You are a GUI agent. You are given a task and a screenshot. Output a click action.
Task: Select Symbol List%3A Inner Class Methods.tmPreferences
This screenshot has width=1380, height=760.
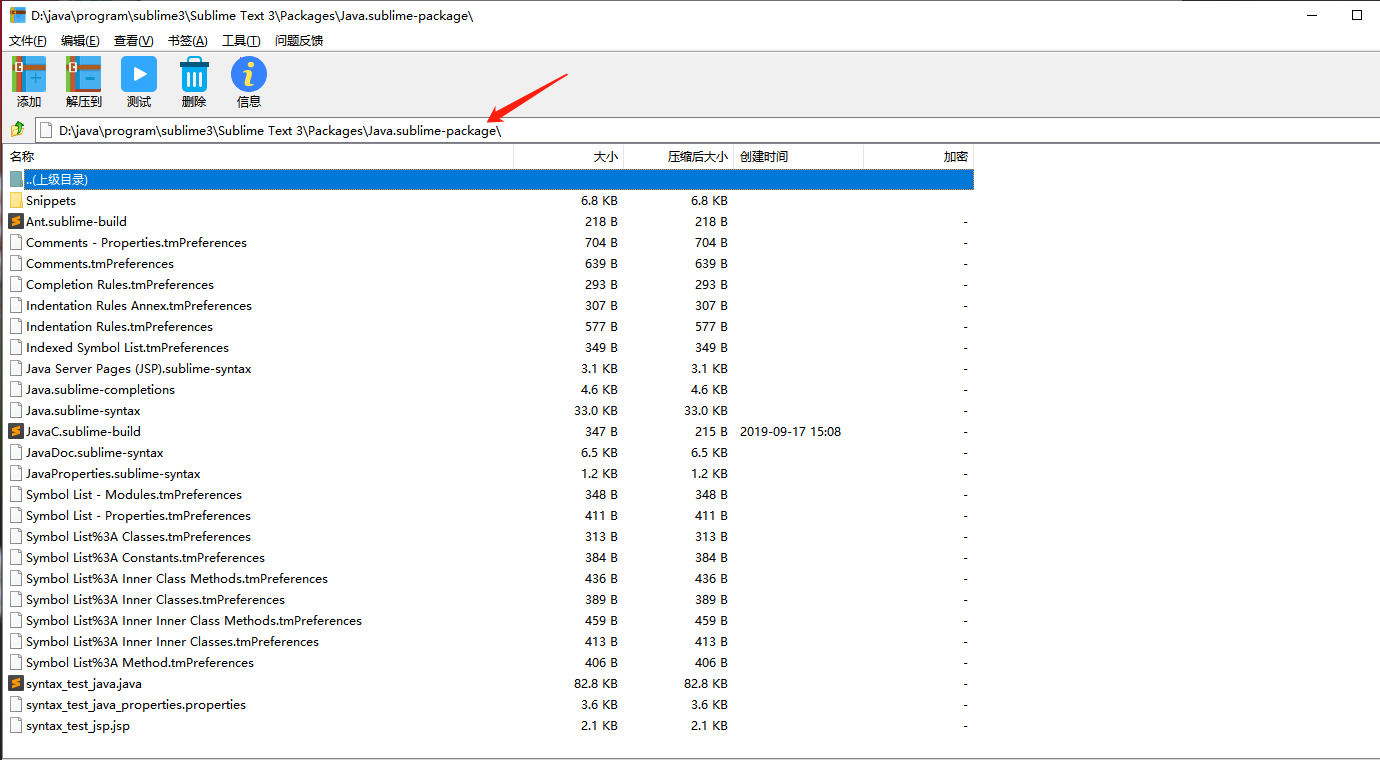click(177, 579)
